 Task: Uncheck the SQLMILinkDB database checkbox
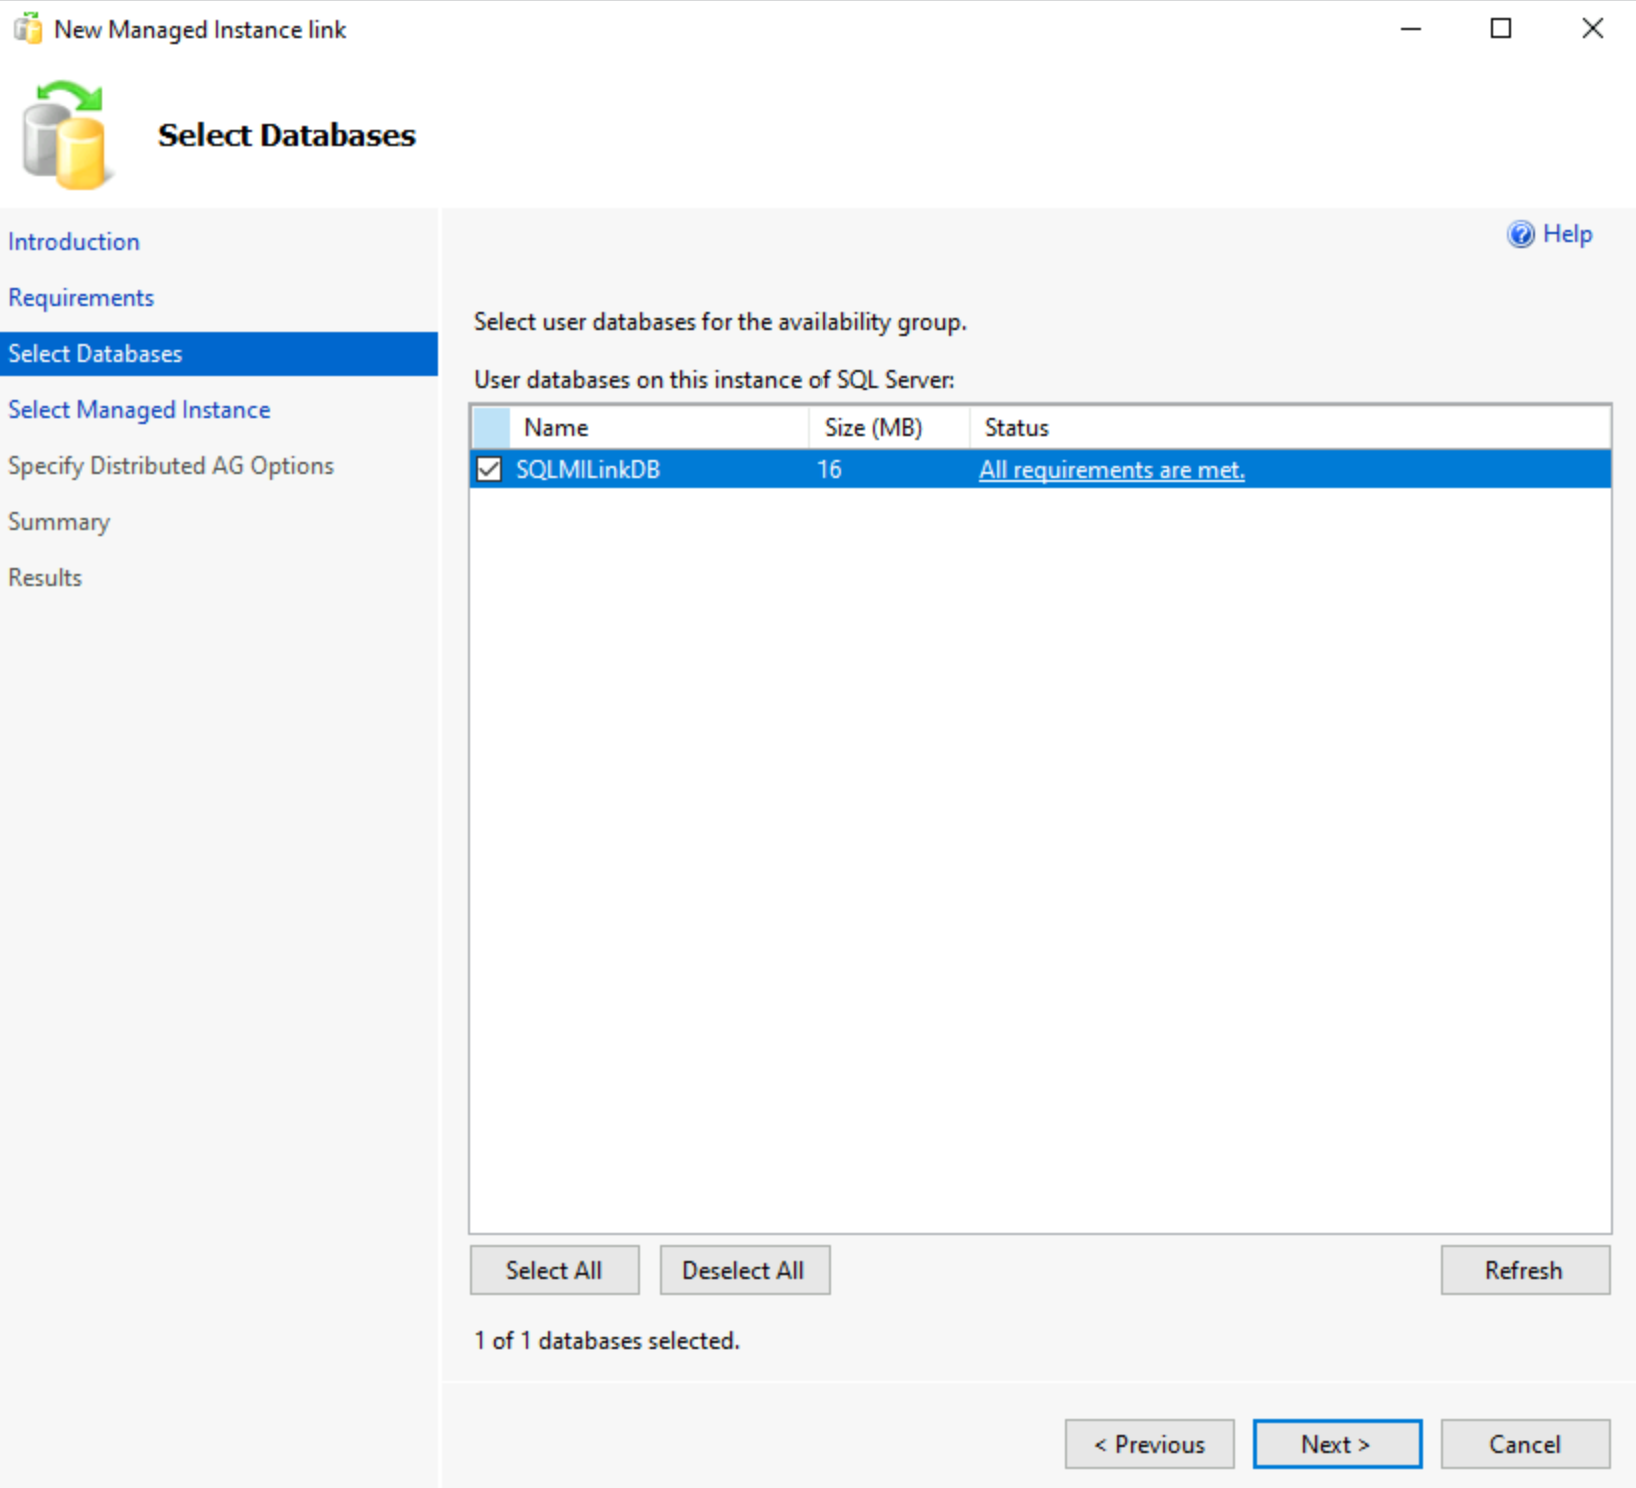pyautogui.click(x=489, y=469)
